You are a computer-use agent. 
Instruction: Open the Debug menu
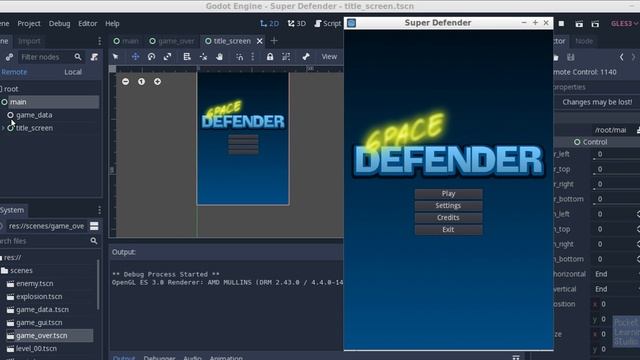pyautogui.click(x=60, y=24)
